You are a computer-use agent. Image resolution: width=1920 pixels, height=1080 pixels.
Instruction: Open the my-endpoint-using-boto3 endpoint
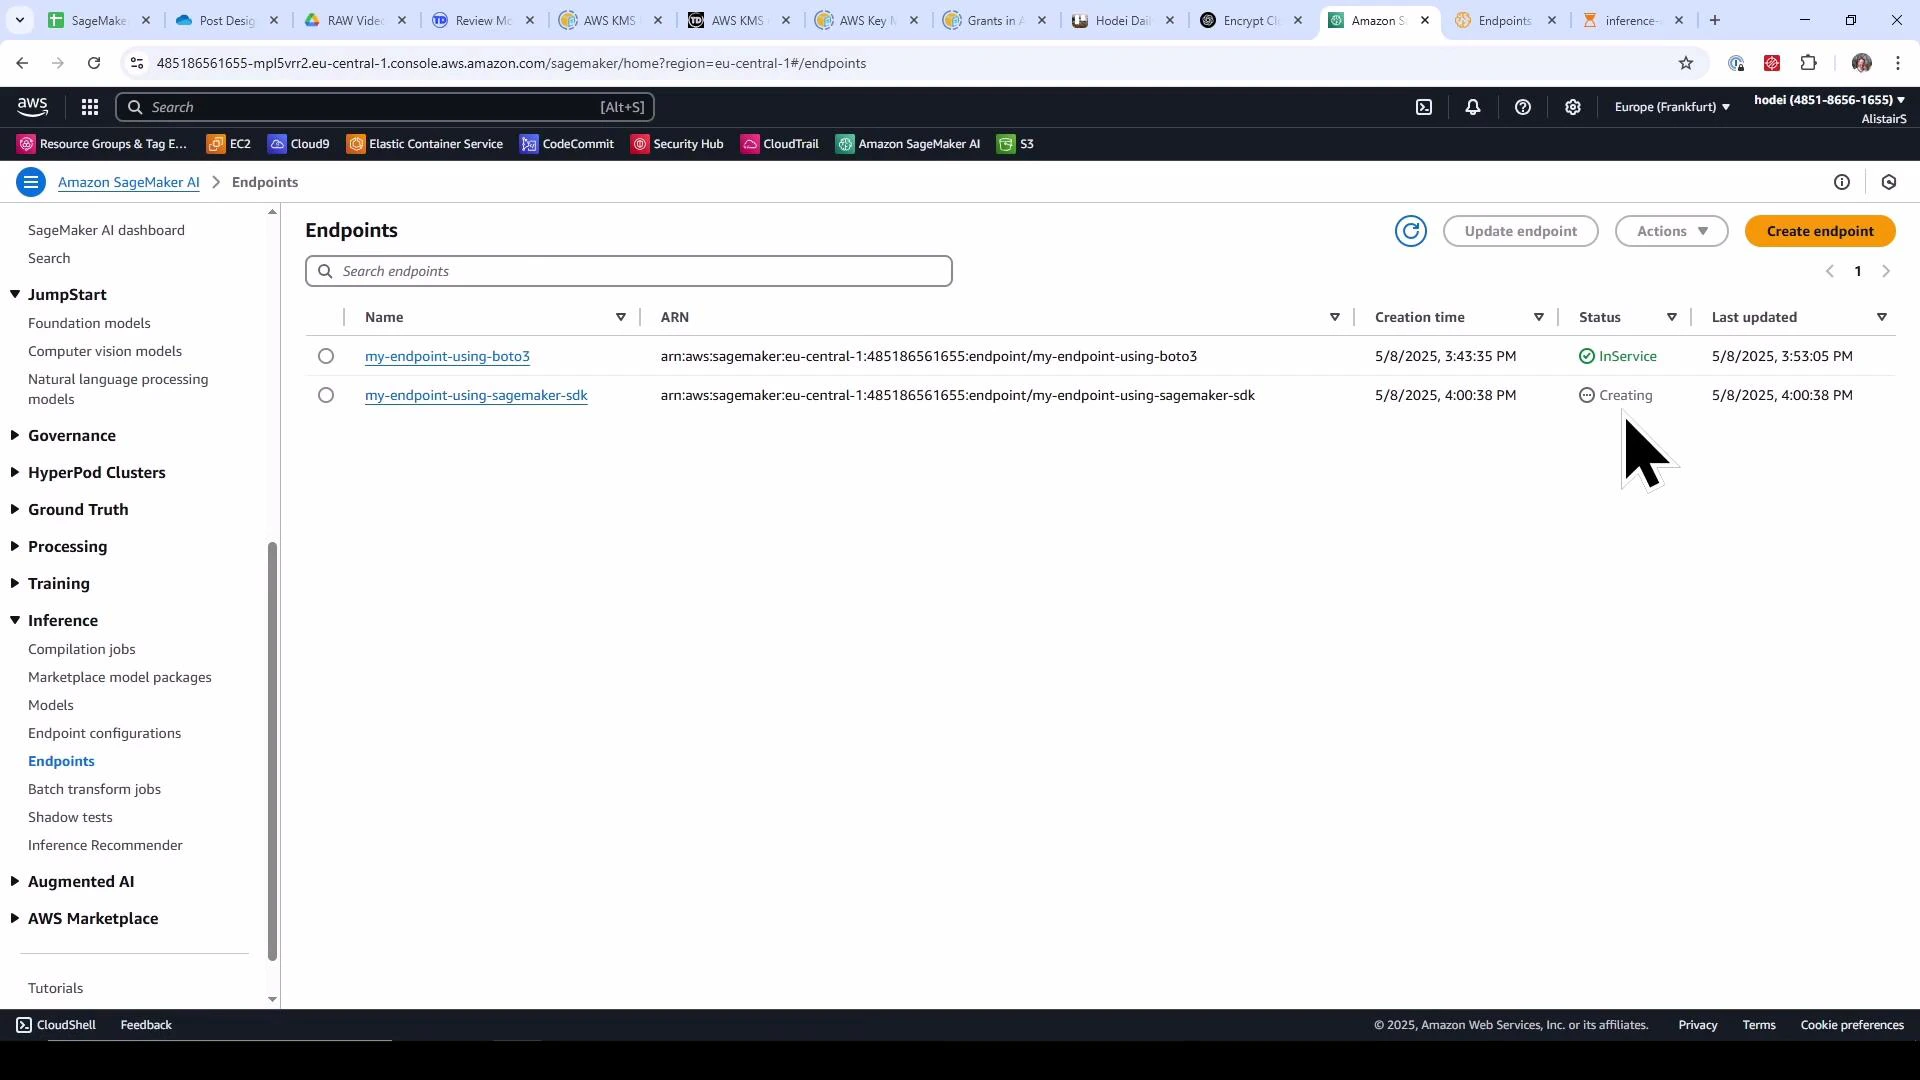click(447, 356)
